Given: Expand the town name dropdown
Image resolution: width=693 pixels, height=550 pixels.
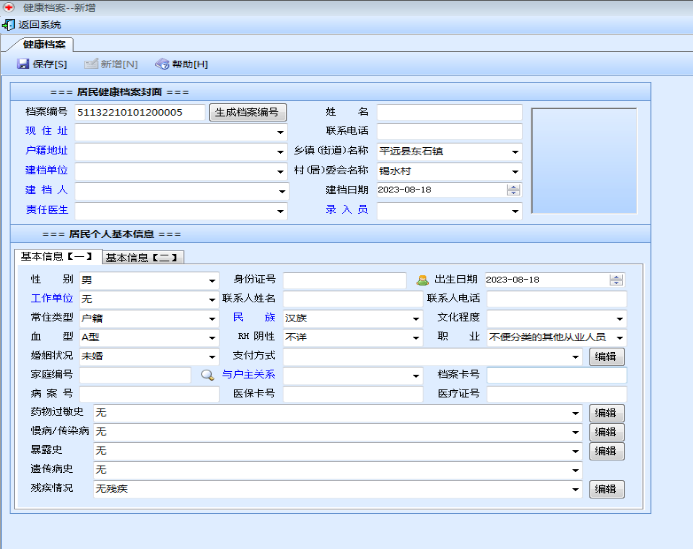Looking at the screenshot, I should [x=515, y=152].
